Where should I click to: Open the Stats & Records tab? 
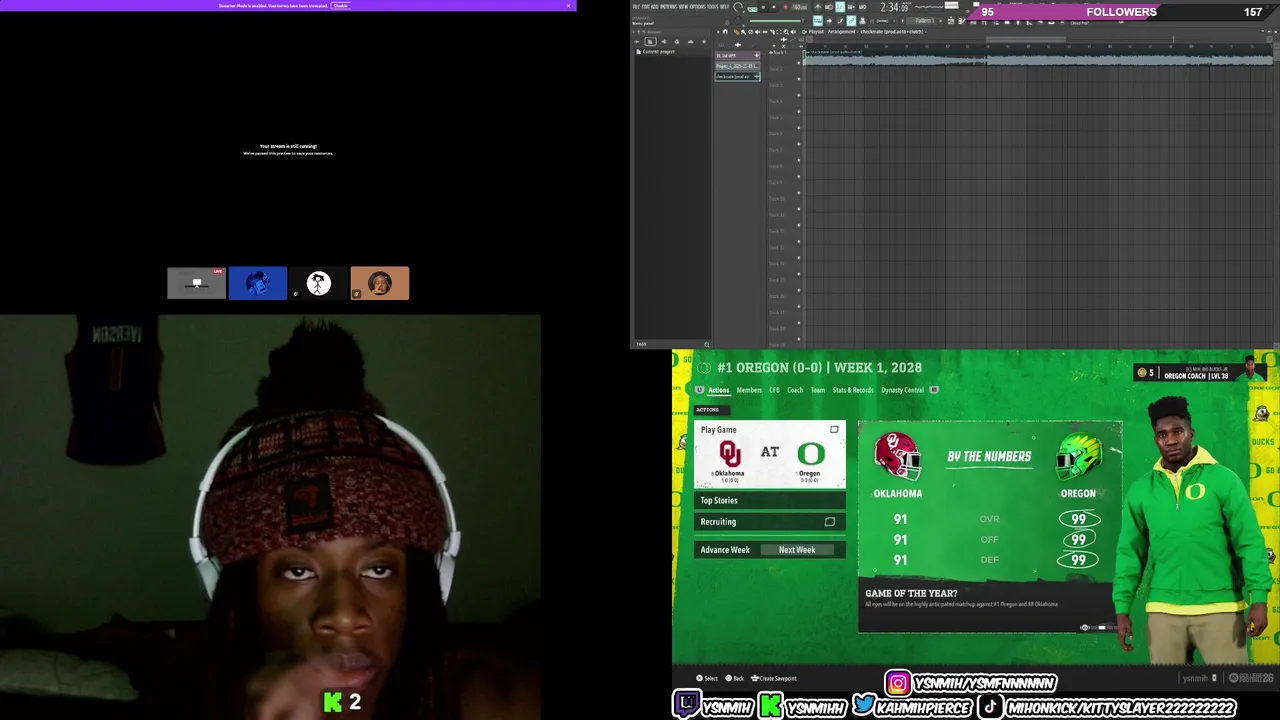[853, 390]
